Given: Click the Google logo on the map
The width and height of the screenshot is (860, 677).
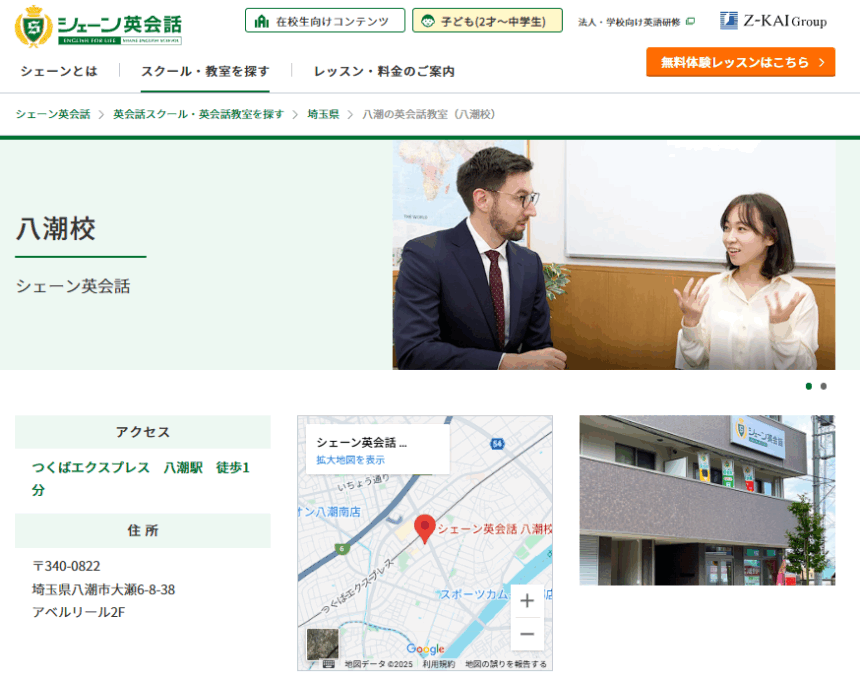Looking at the screenshot, I should 425,649.
